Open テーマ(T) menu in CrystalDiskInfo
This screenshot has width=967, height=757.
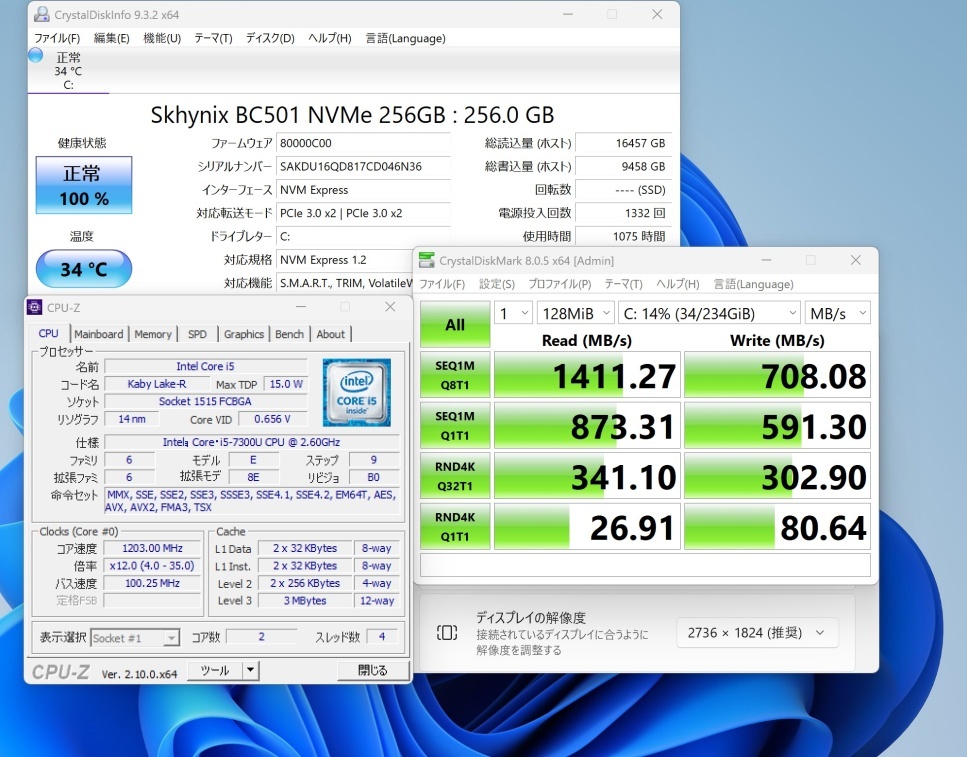(x=213, y=38)
